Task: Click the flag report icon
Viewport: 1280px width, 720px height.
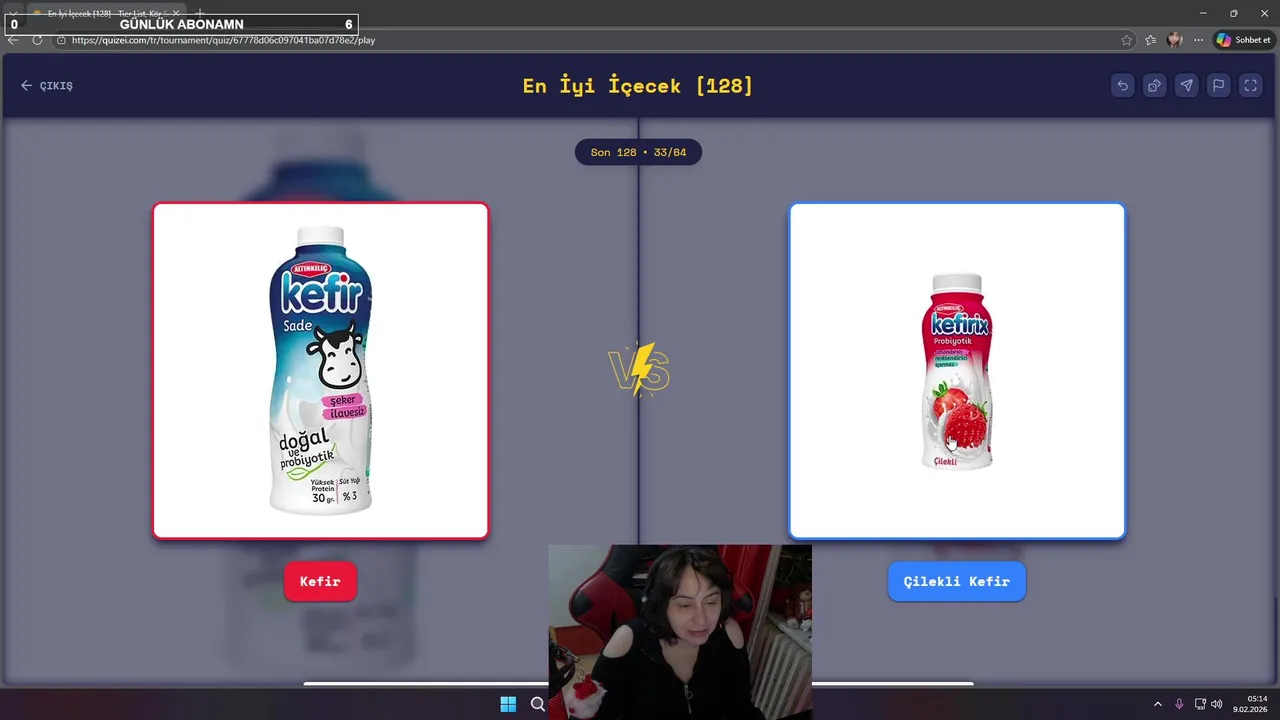Action: [x=1218, y=86]
